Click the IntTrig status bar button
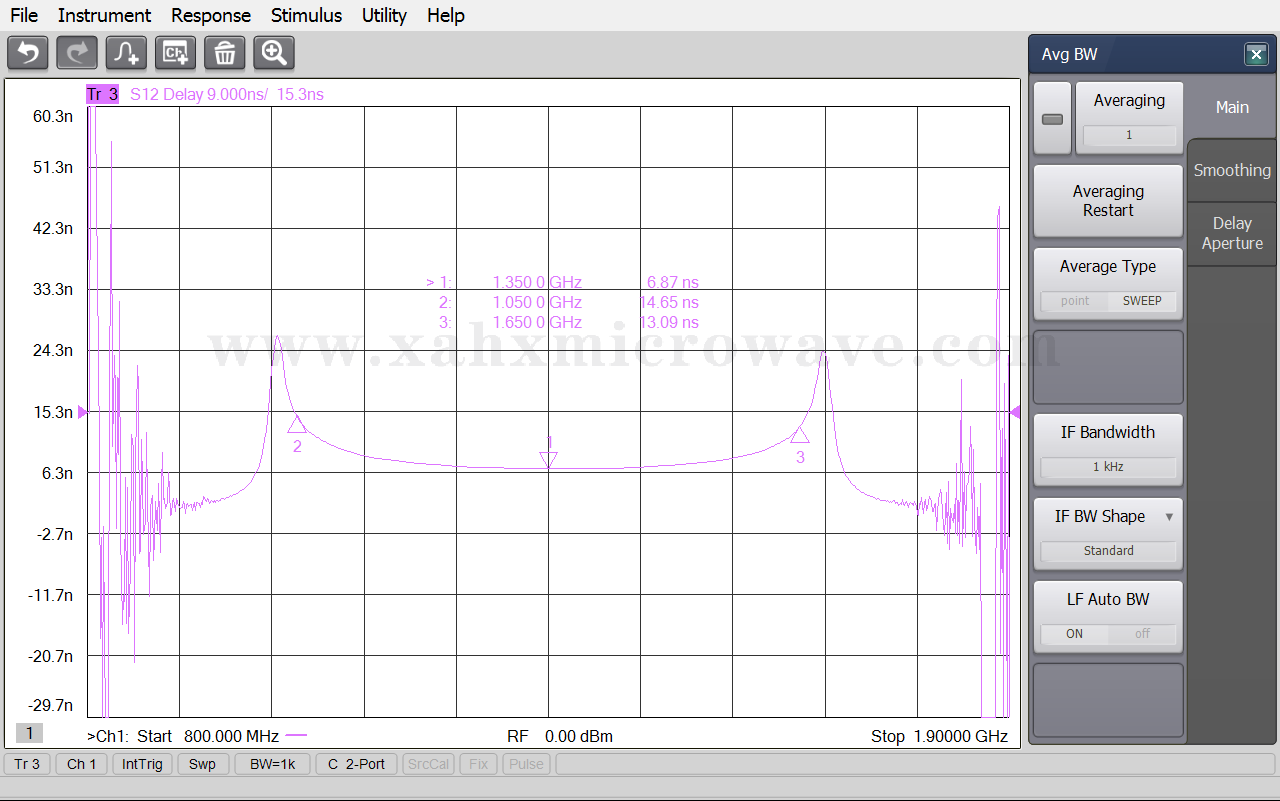Viewport: 1280px width, 801px height. click(142, 764)
